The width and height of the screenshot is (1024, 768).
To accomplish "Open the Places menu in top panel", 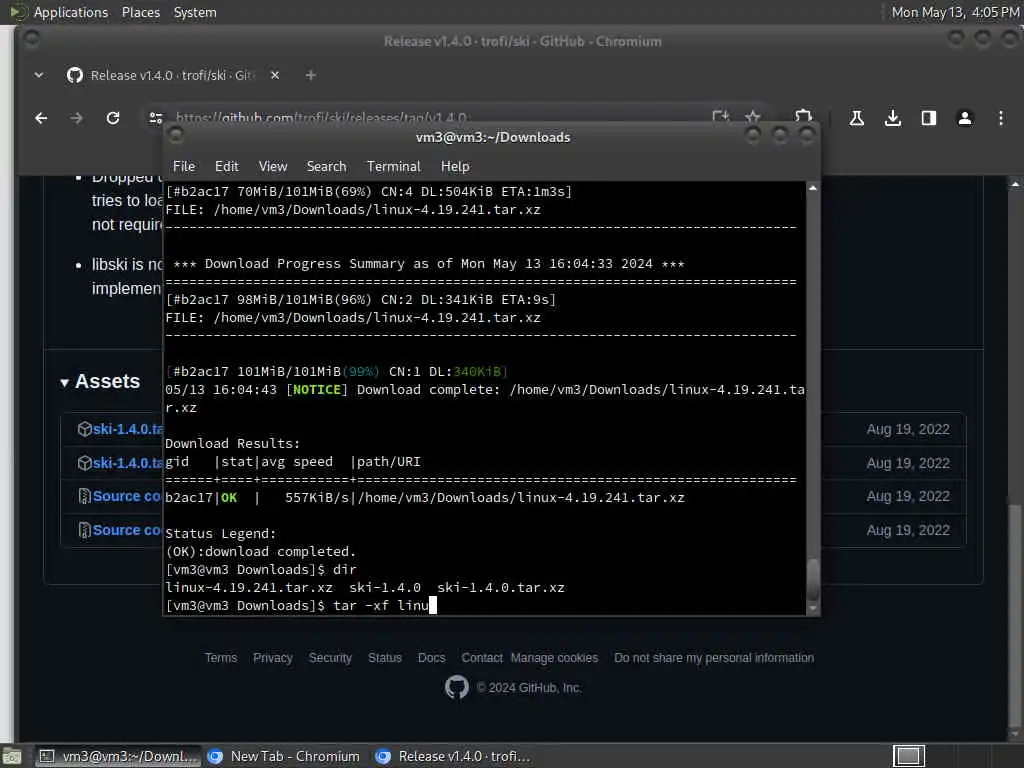I will point(141,12).
